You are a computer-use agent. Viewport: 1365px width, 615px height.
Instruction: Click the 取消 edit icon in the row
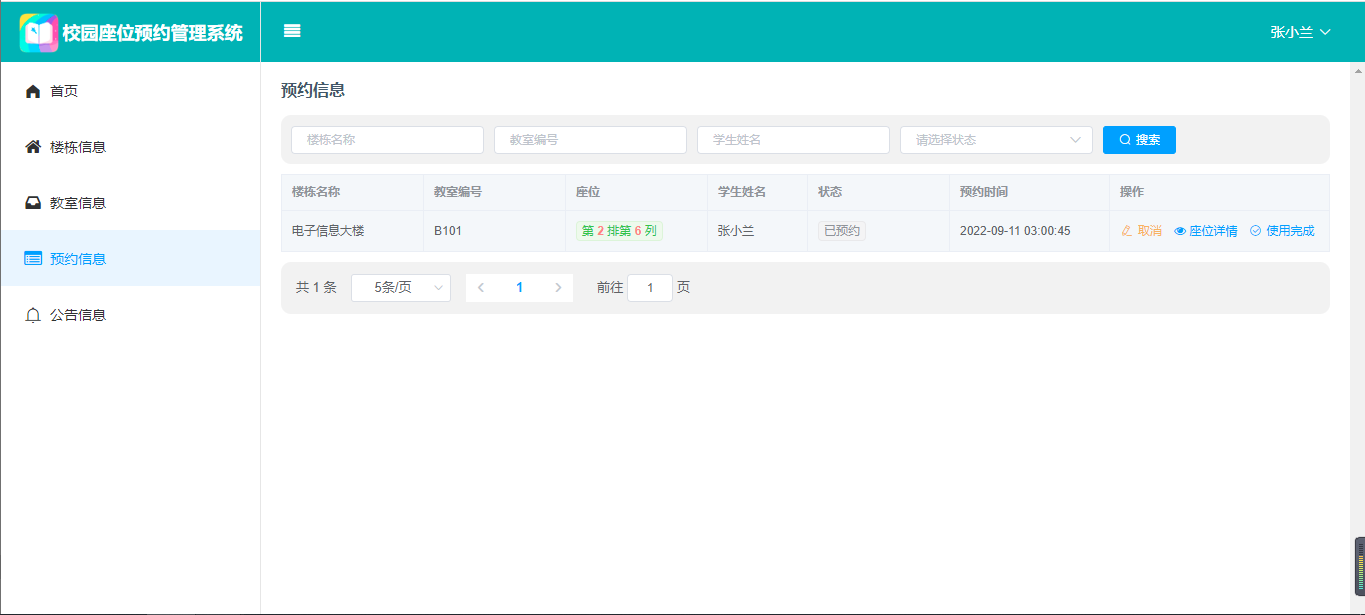(1127, 231)
